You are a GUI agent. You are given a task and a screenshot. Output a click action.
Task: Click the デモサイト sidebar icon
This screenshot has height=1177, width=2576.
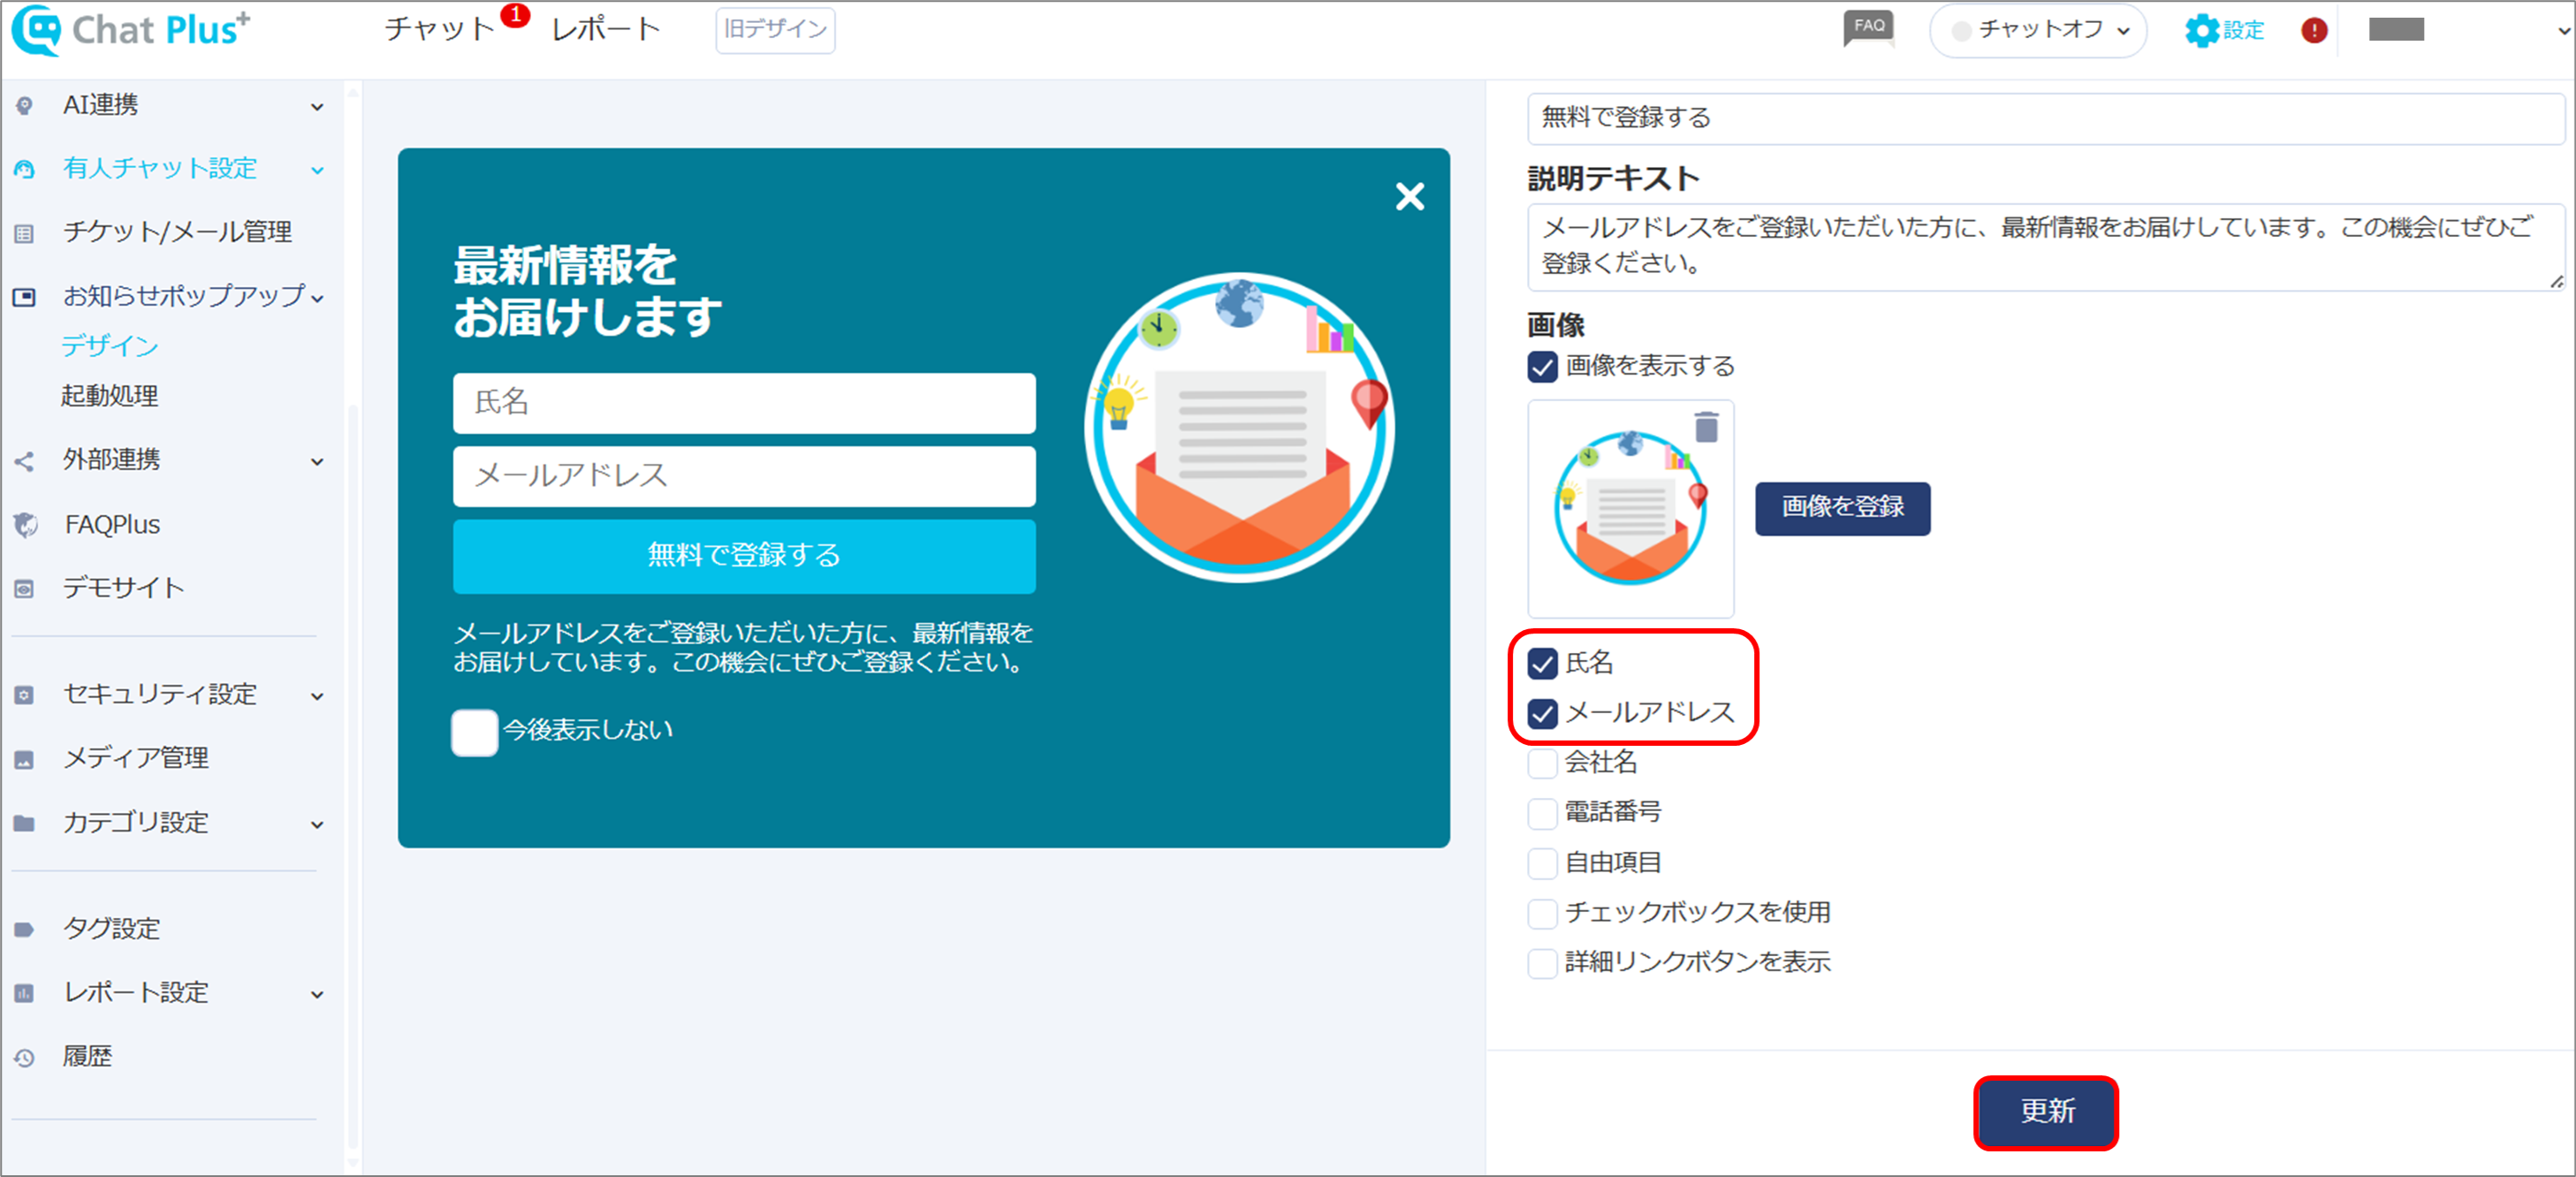coord(25,589)
